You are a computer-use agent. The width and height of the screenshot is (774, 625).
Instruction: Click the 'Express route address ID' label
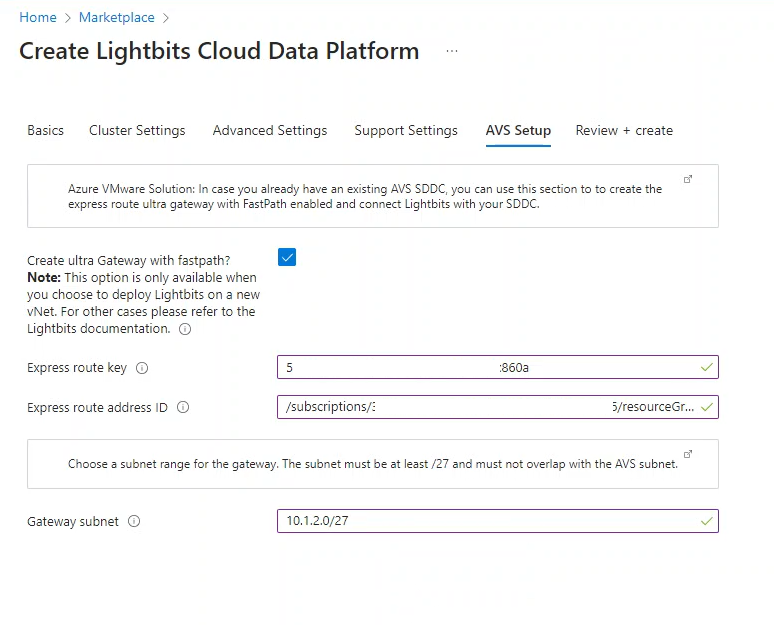point(97,407)
